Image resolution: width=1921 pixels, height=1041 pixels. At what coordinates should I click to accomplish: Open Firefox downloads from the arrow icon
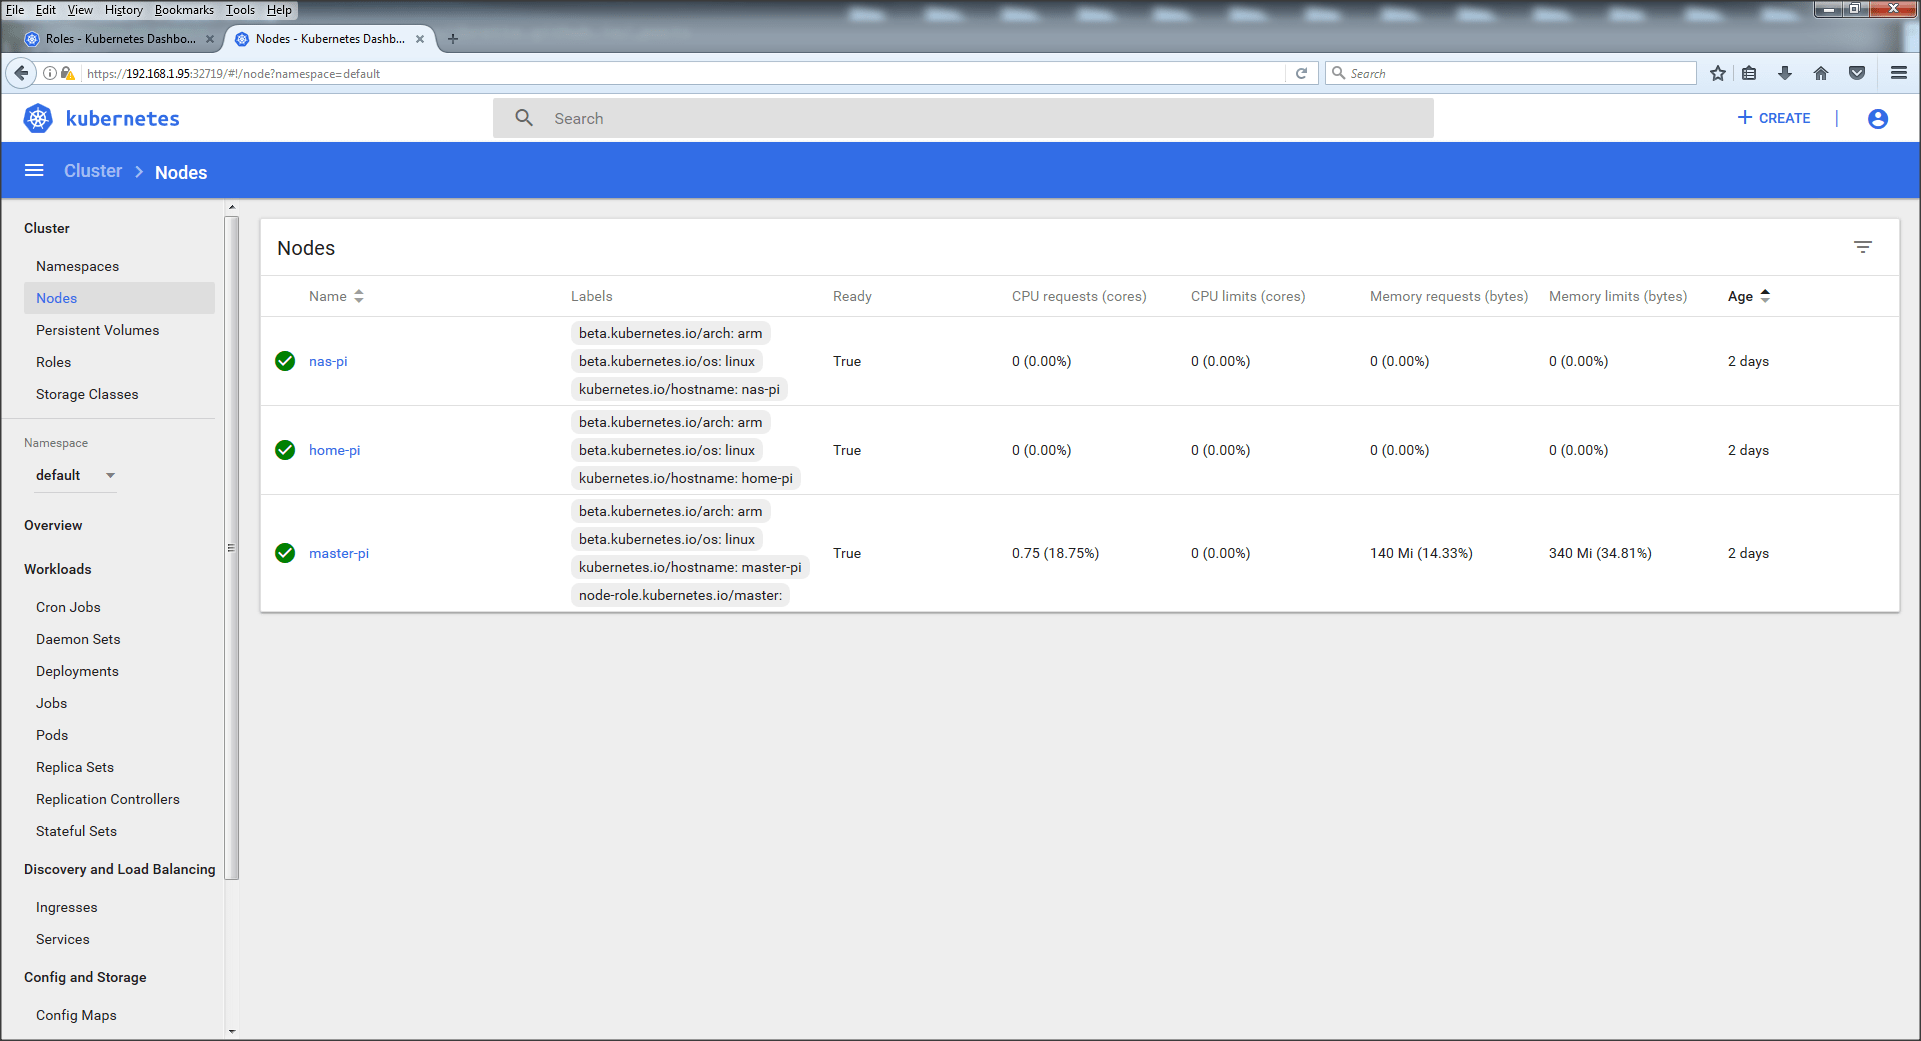(1785, 73)
